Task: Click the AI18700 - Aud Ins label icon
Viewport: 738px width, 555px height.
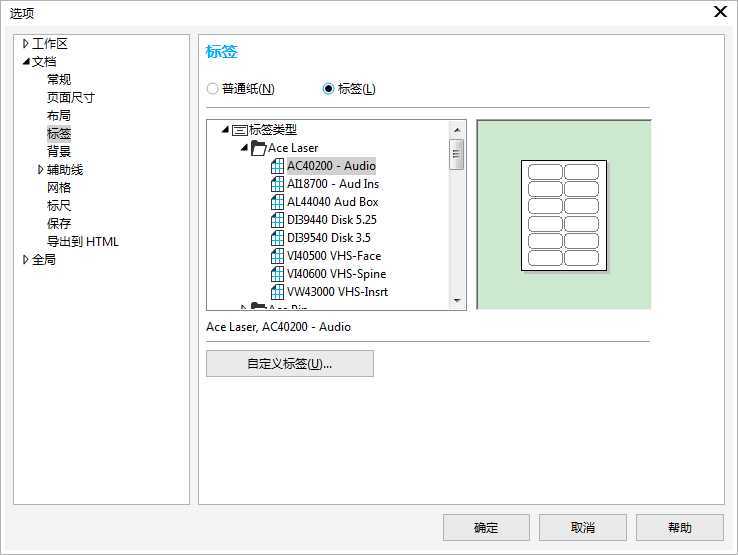Action: point(278,184)
